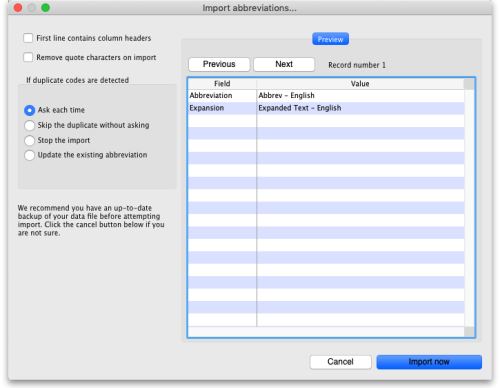This screenshot has width=500, height=388.
Task: Go to Previous record
Action: tap(219, 64)
